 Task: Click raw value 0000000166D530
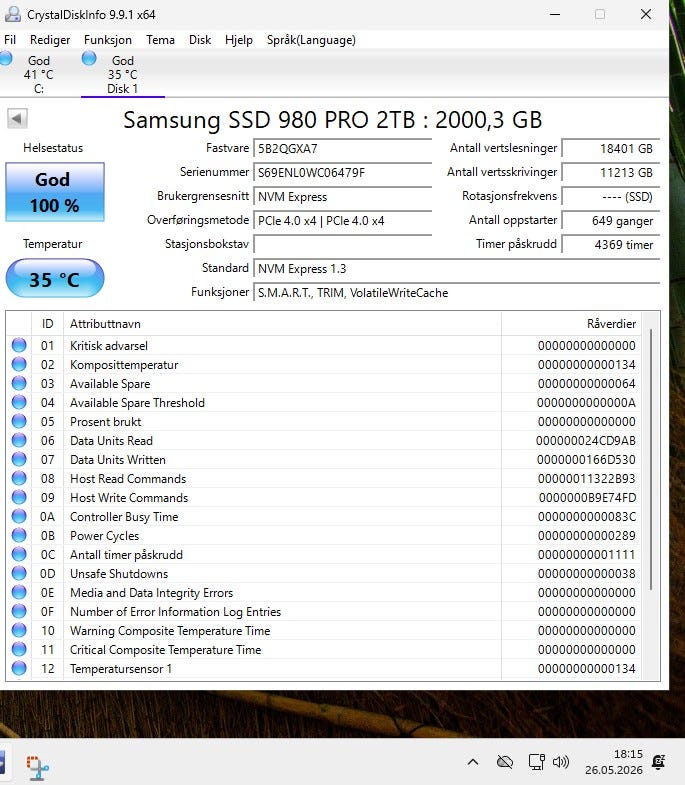click(586, 460)
